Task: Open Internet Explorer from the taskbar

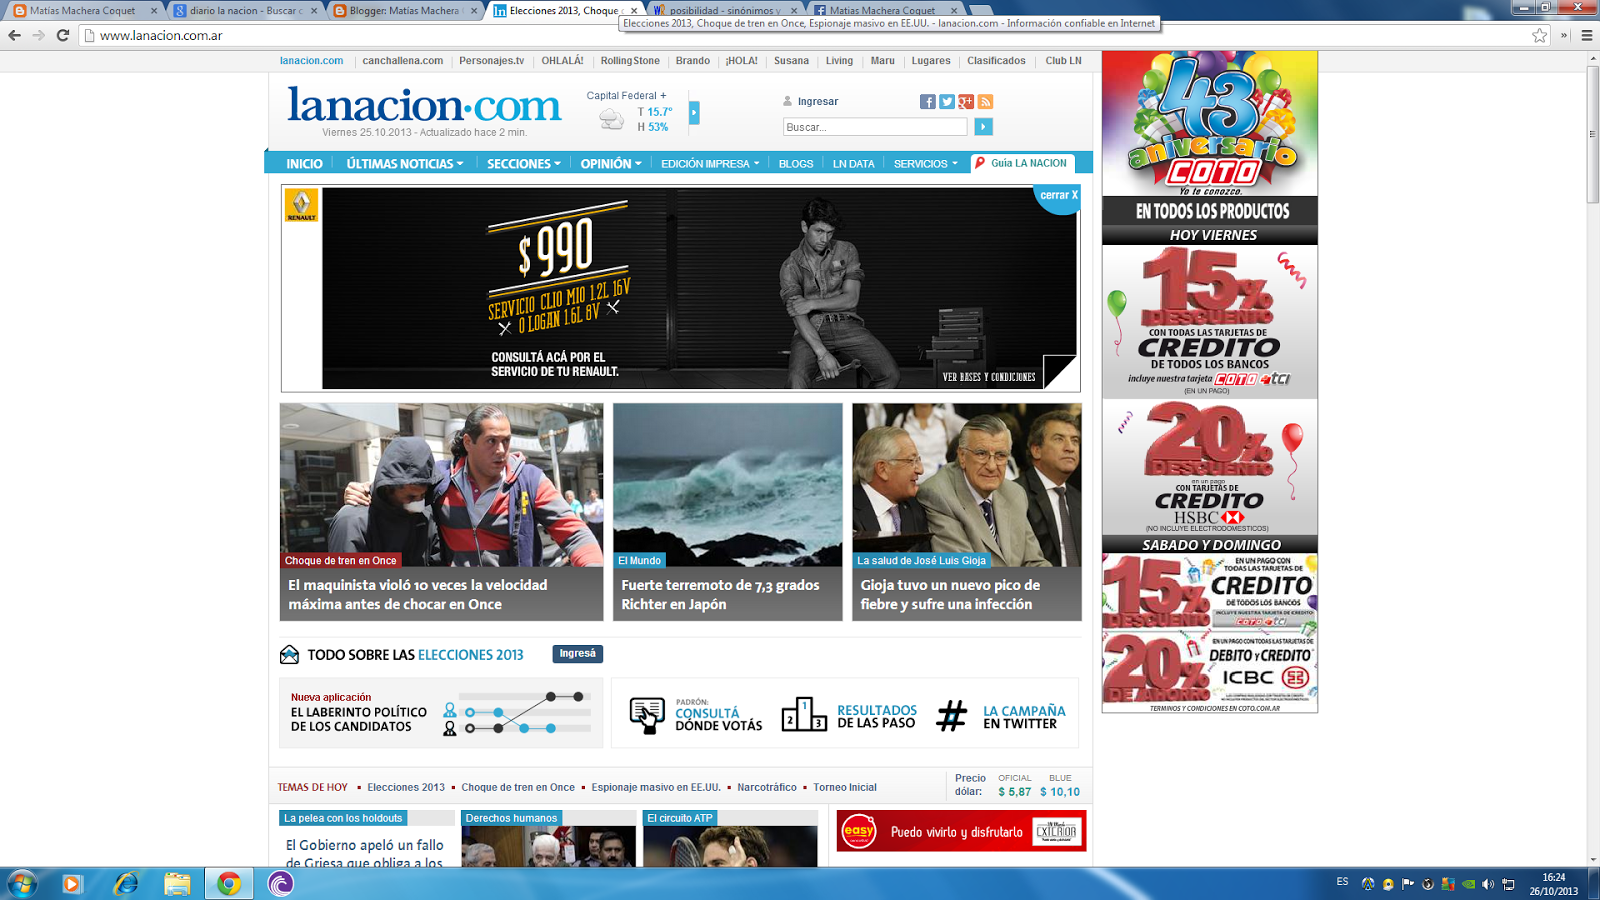Action: 126,884
